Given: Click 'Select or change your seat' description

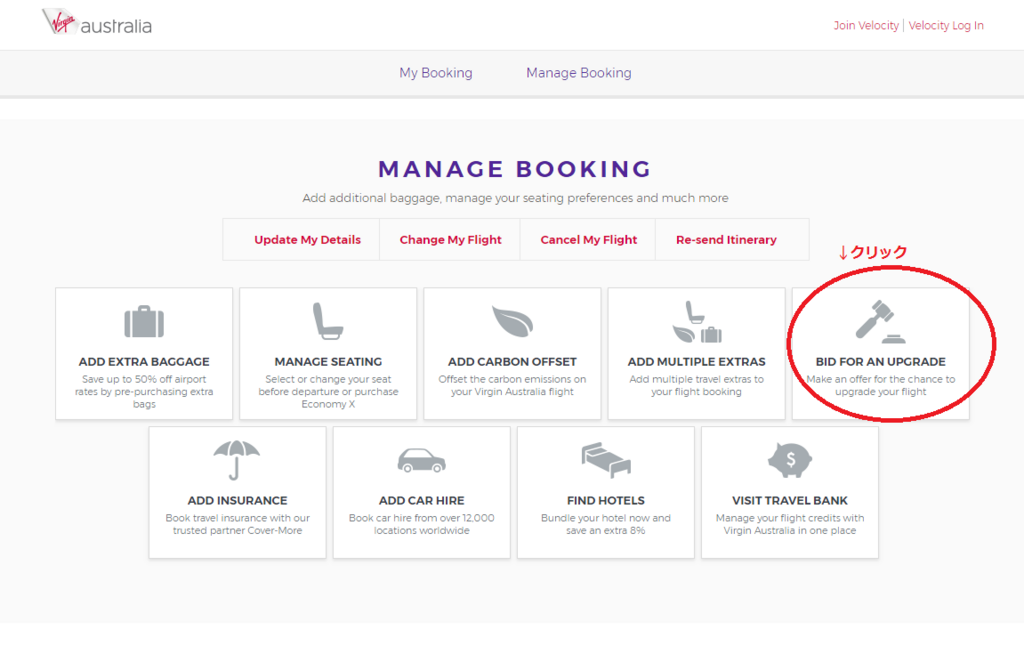Looking at the screenshot, I should point(328,391).
